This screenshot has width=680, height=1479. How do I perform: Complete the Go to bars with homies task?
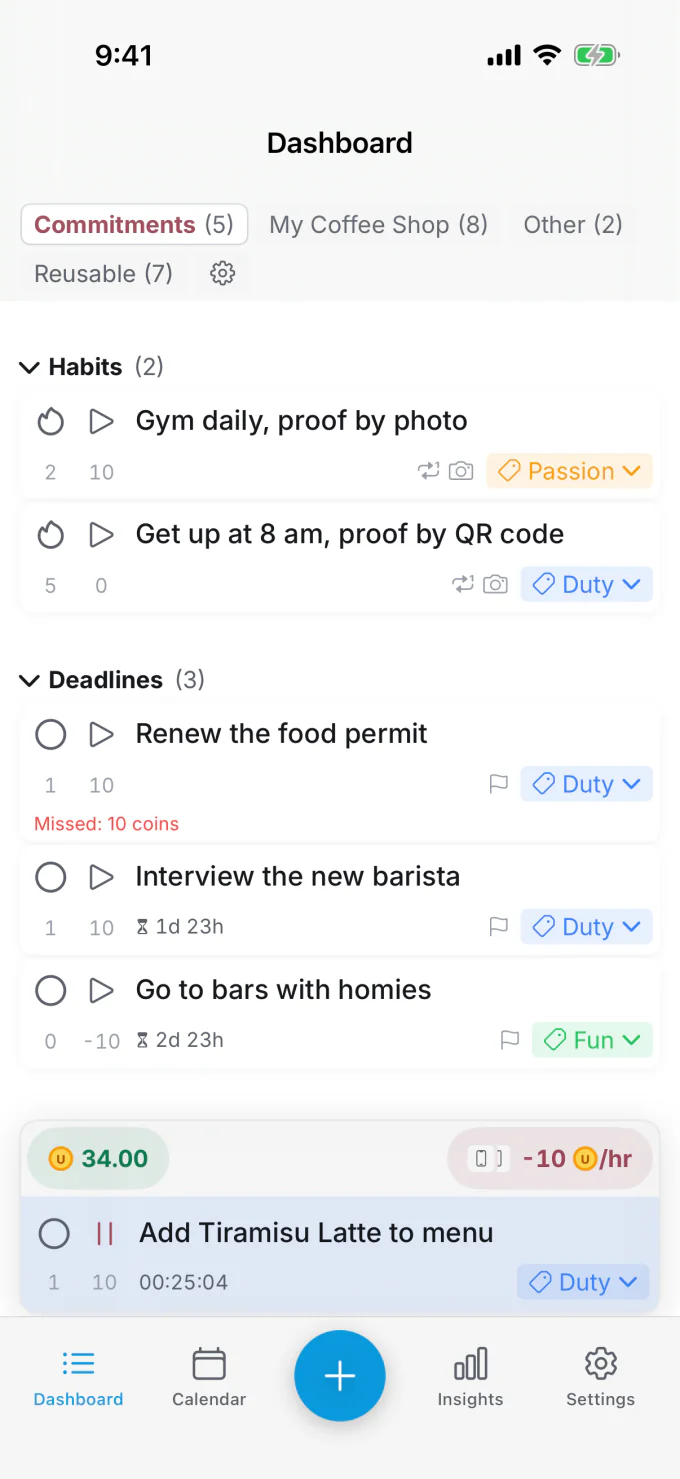tap(50, 991)
